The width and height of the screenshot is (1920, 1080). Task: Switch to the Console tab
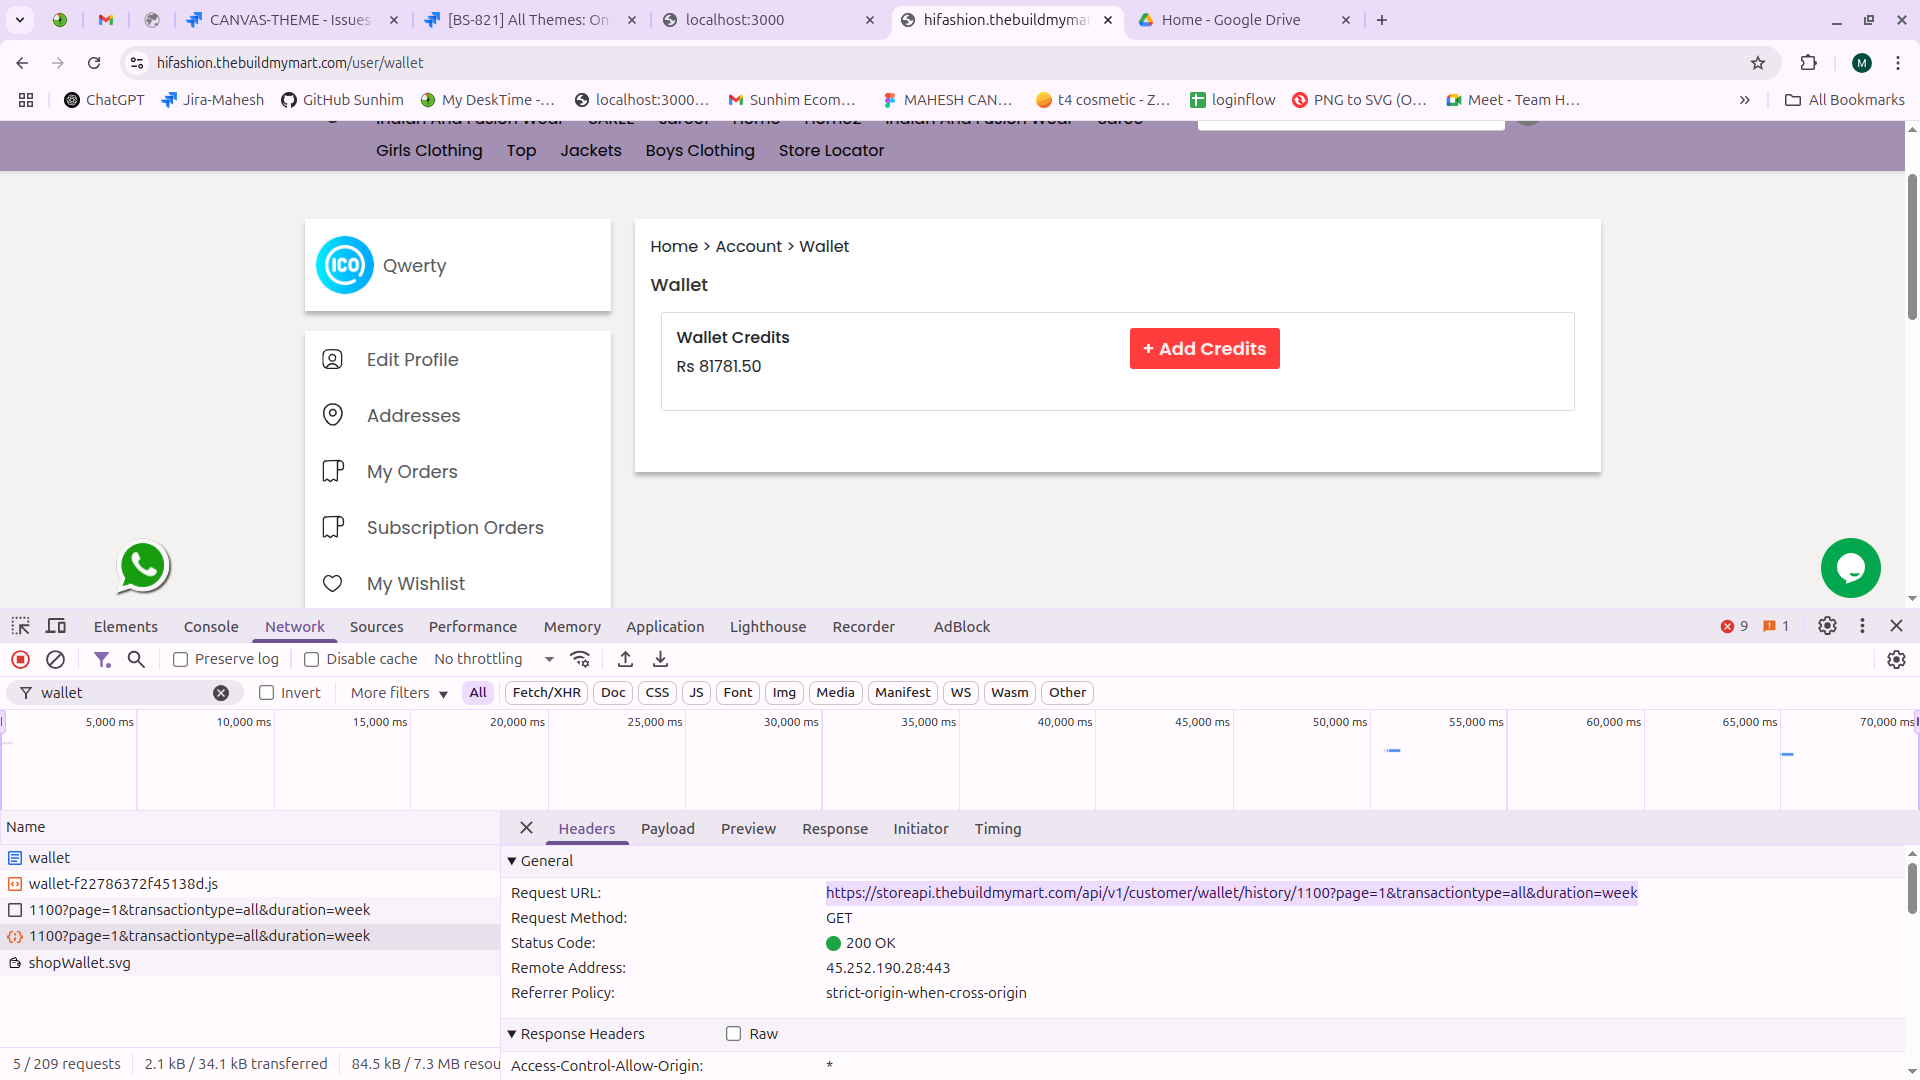click(211, 627)
